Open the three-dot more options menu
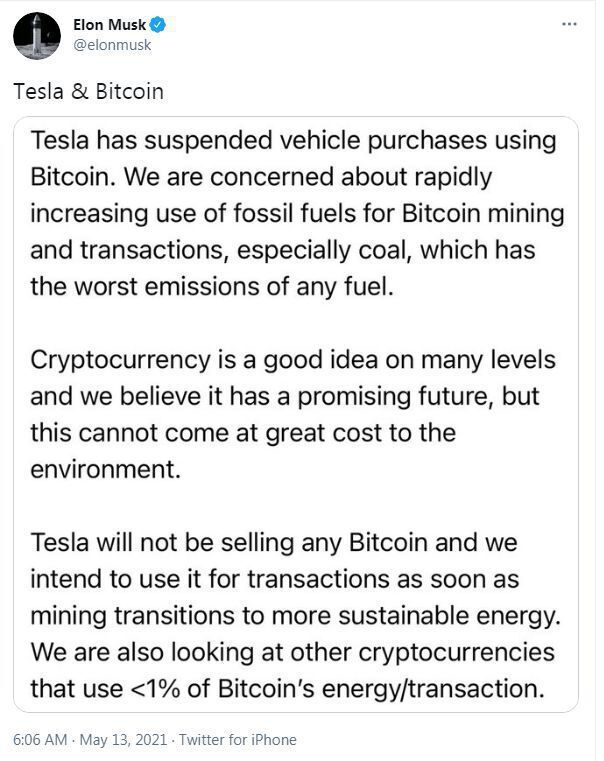Screen dimensions: 604x761 569,24
